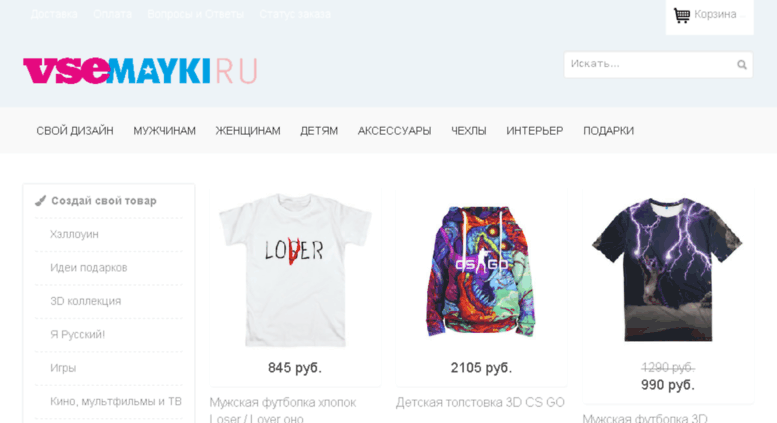Open the Доставка link
The width and height of the screenshot is (777, 423).
[x=54, y=14]
